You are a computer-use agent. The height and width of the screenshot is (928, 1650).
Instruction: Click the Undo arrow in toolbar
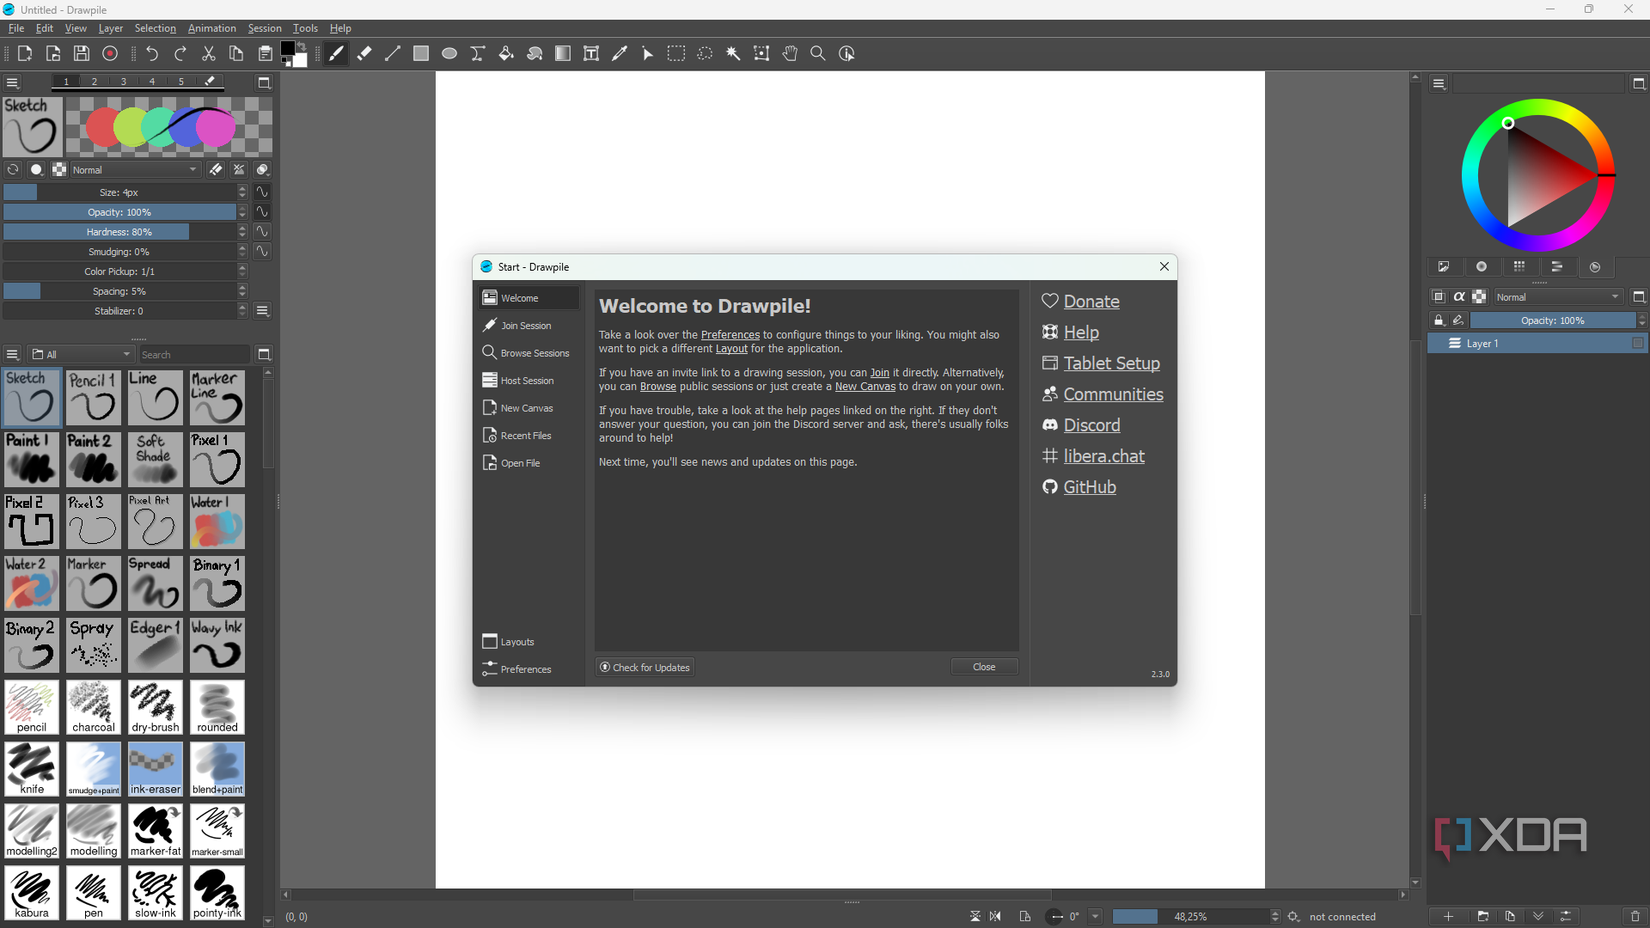(152, 54)
